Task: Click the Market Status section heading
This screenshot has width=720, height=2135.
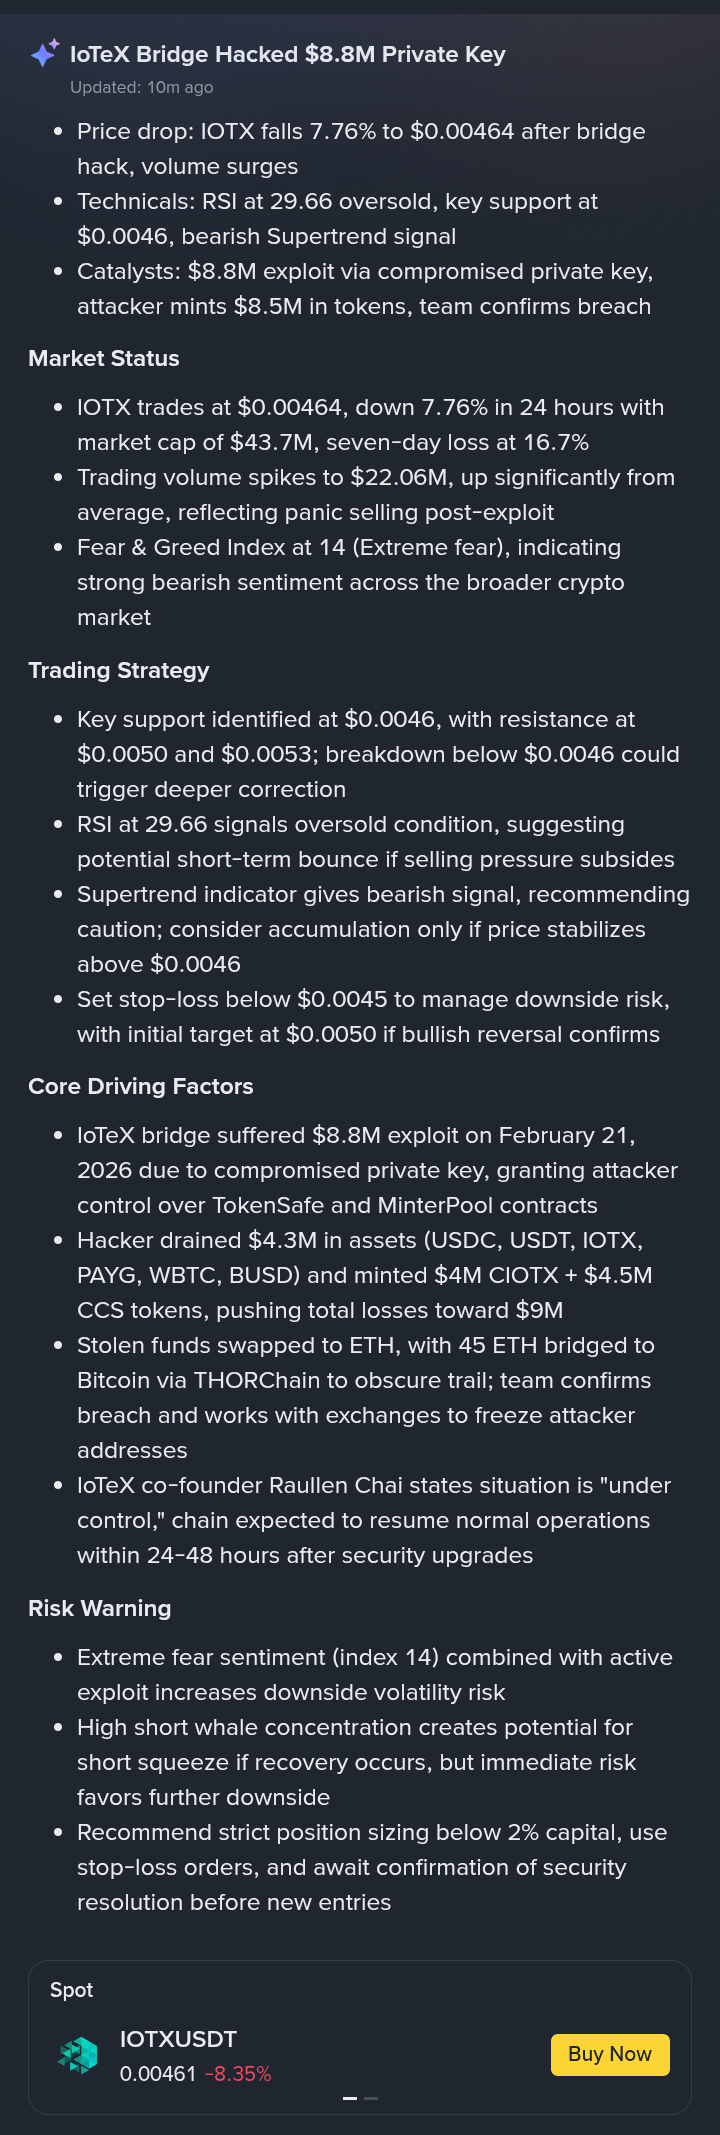Action: point(104,358)
